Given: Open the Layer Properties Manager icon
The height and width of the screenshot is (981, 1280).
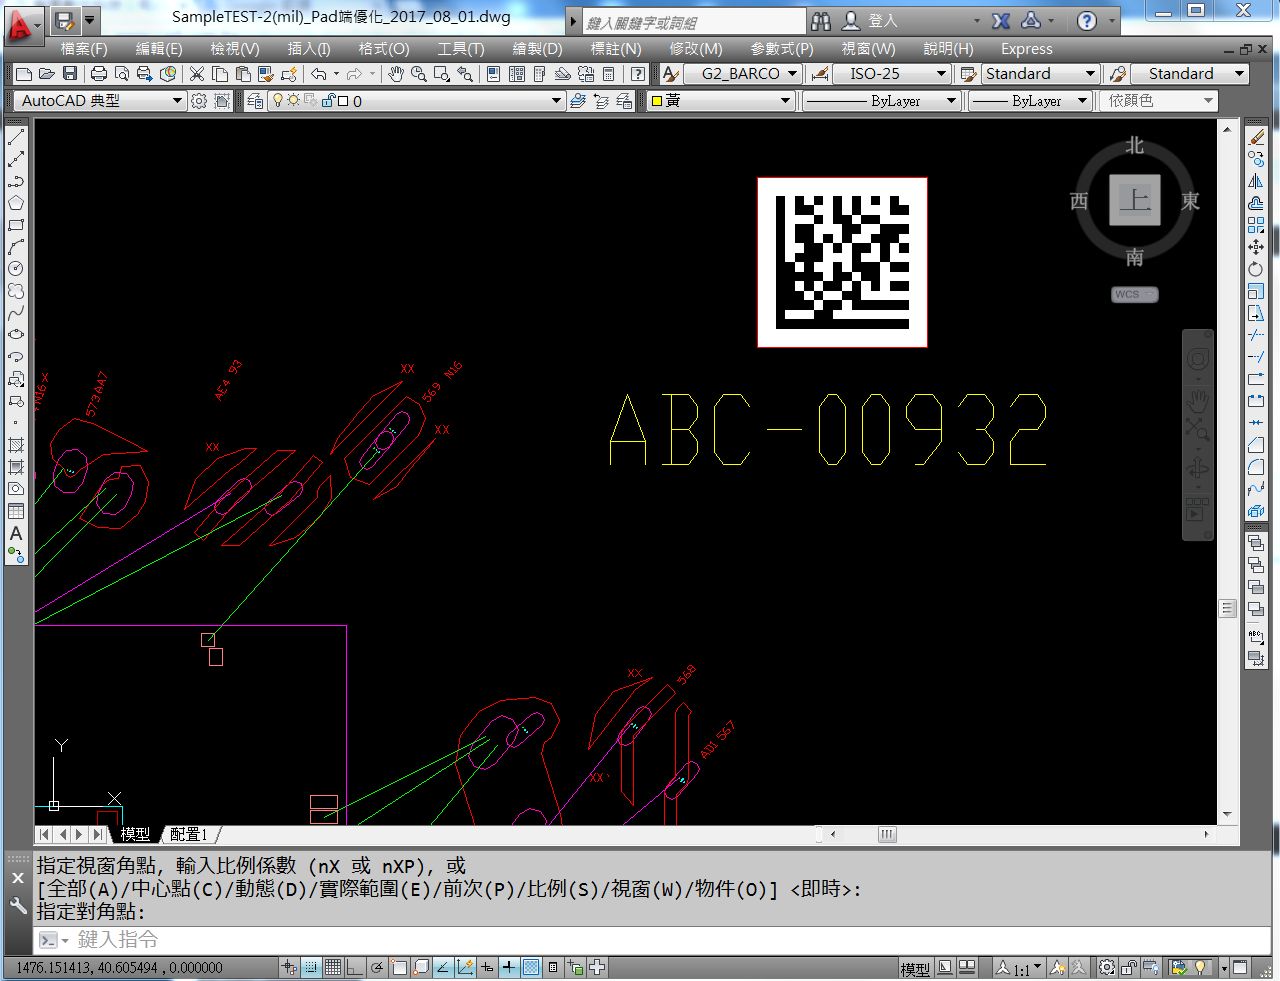Looking at the screenshot, I should click(255, 101).
